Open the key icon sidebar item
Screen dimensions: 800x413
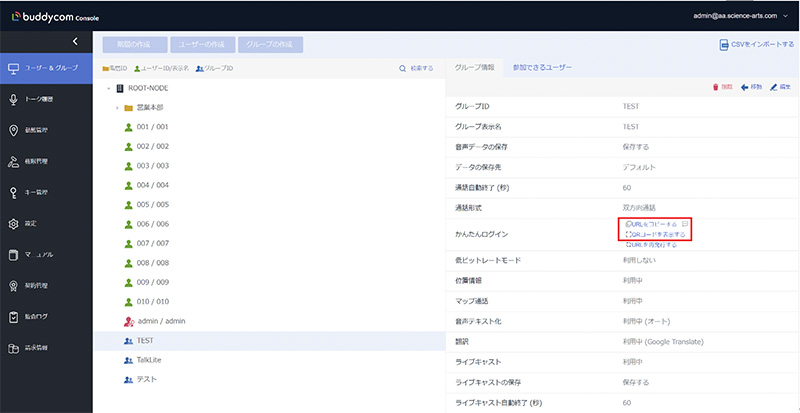[x=14, y=192]
